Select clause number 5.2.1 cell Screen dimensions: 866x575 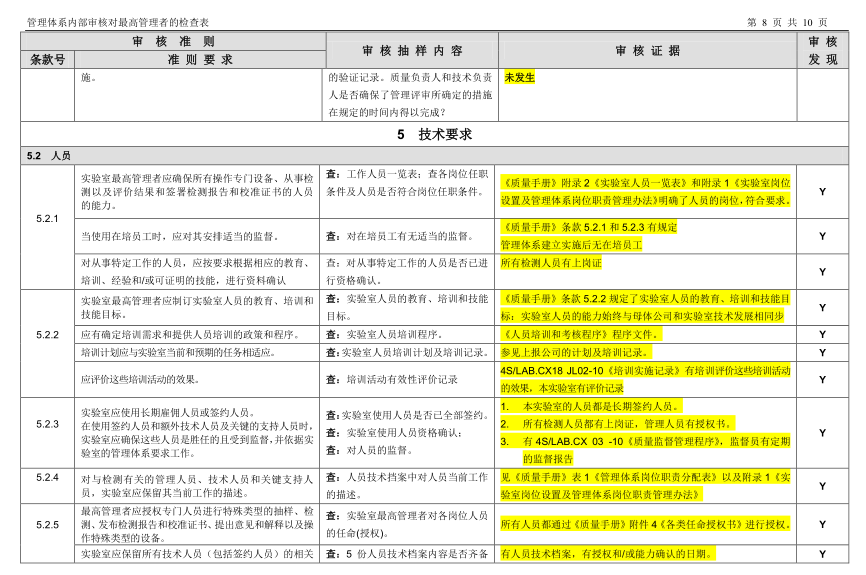[47, 219]
